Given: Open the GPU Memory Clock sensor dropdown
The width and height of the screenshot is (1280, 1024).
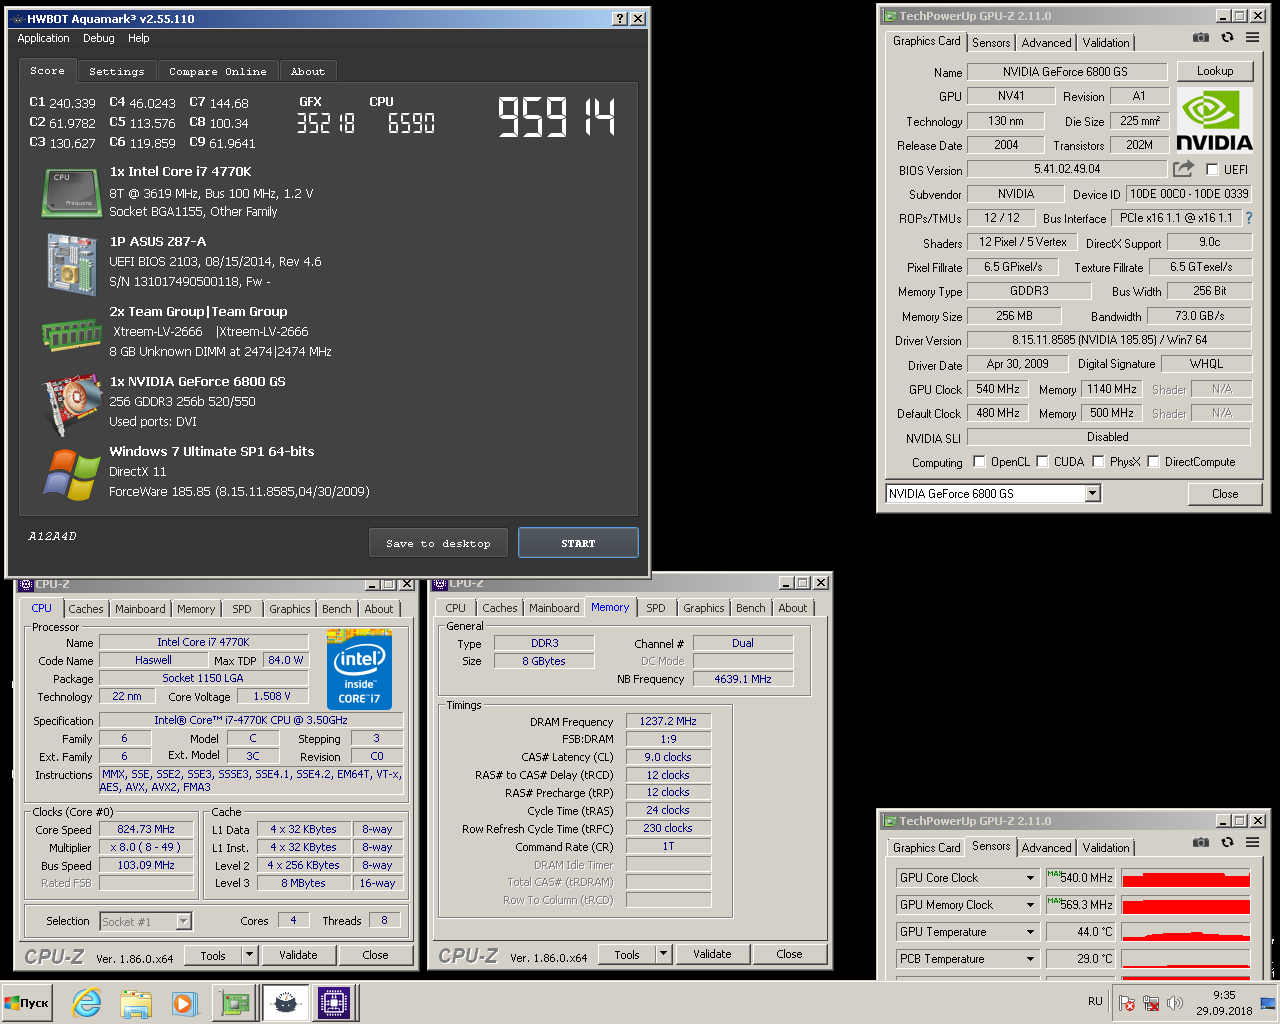Looking at the screenshot, I should pos(1030,904).
